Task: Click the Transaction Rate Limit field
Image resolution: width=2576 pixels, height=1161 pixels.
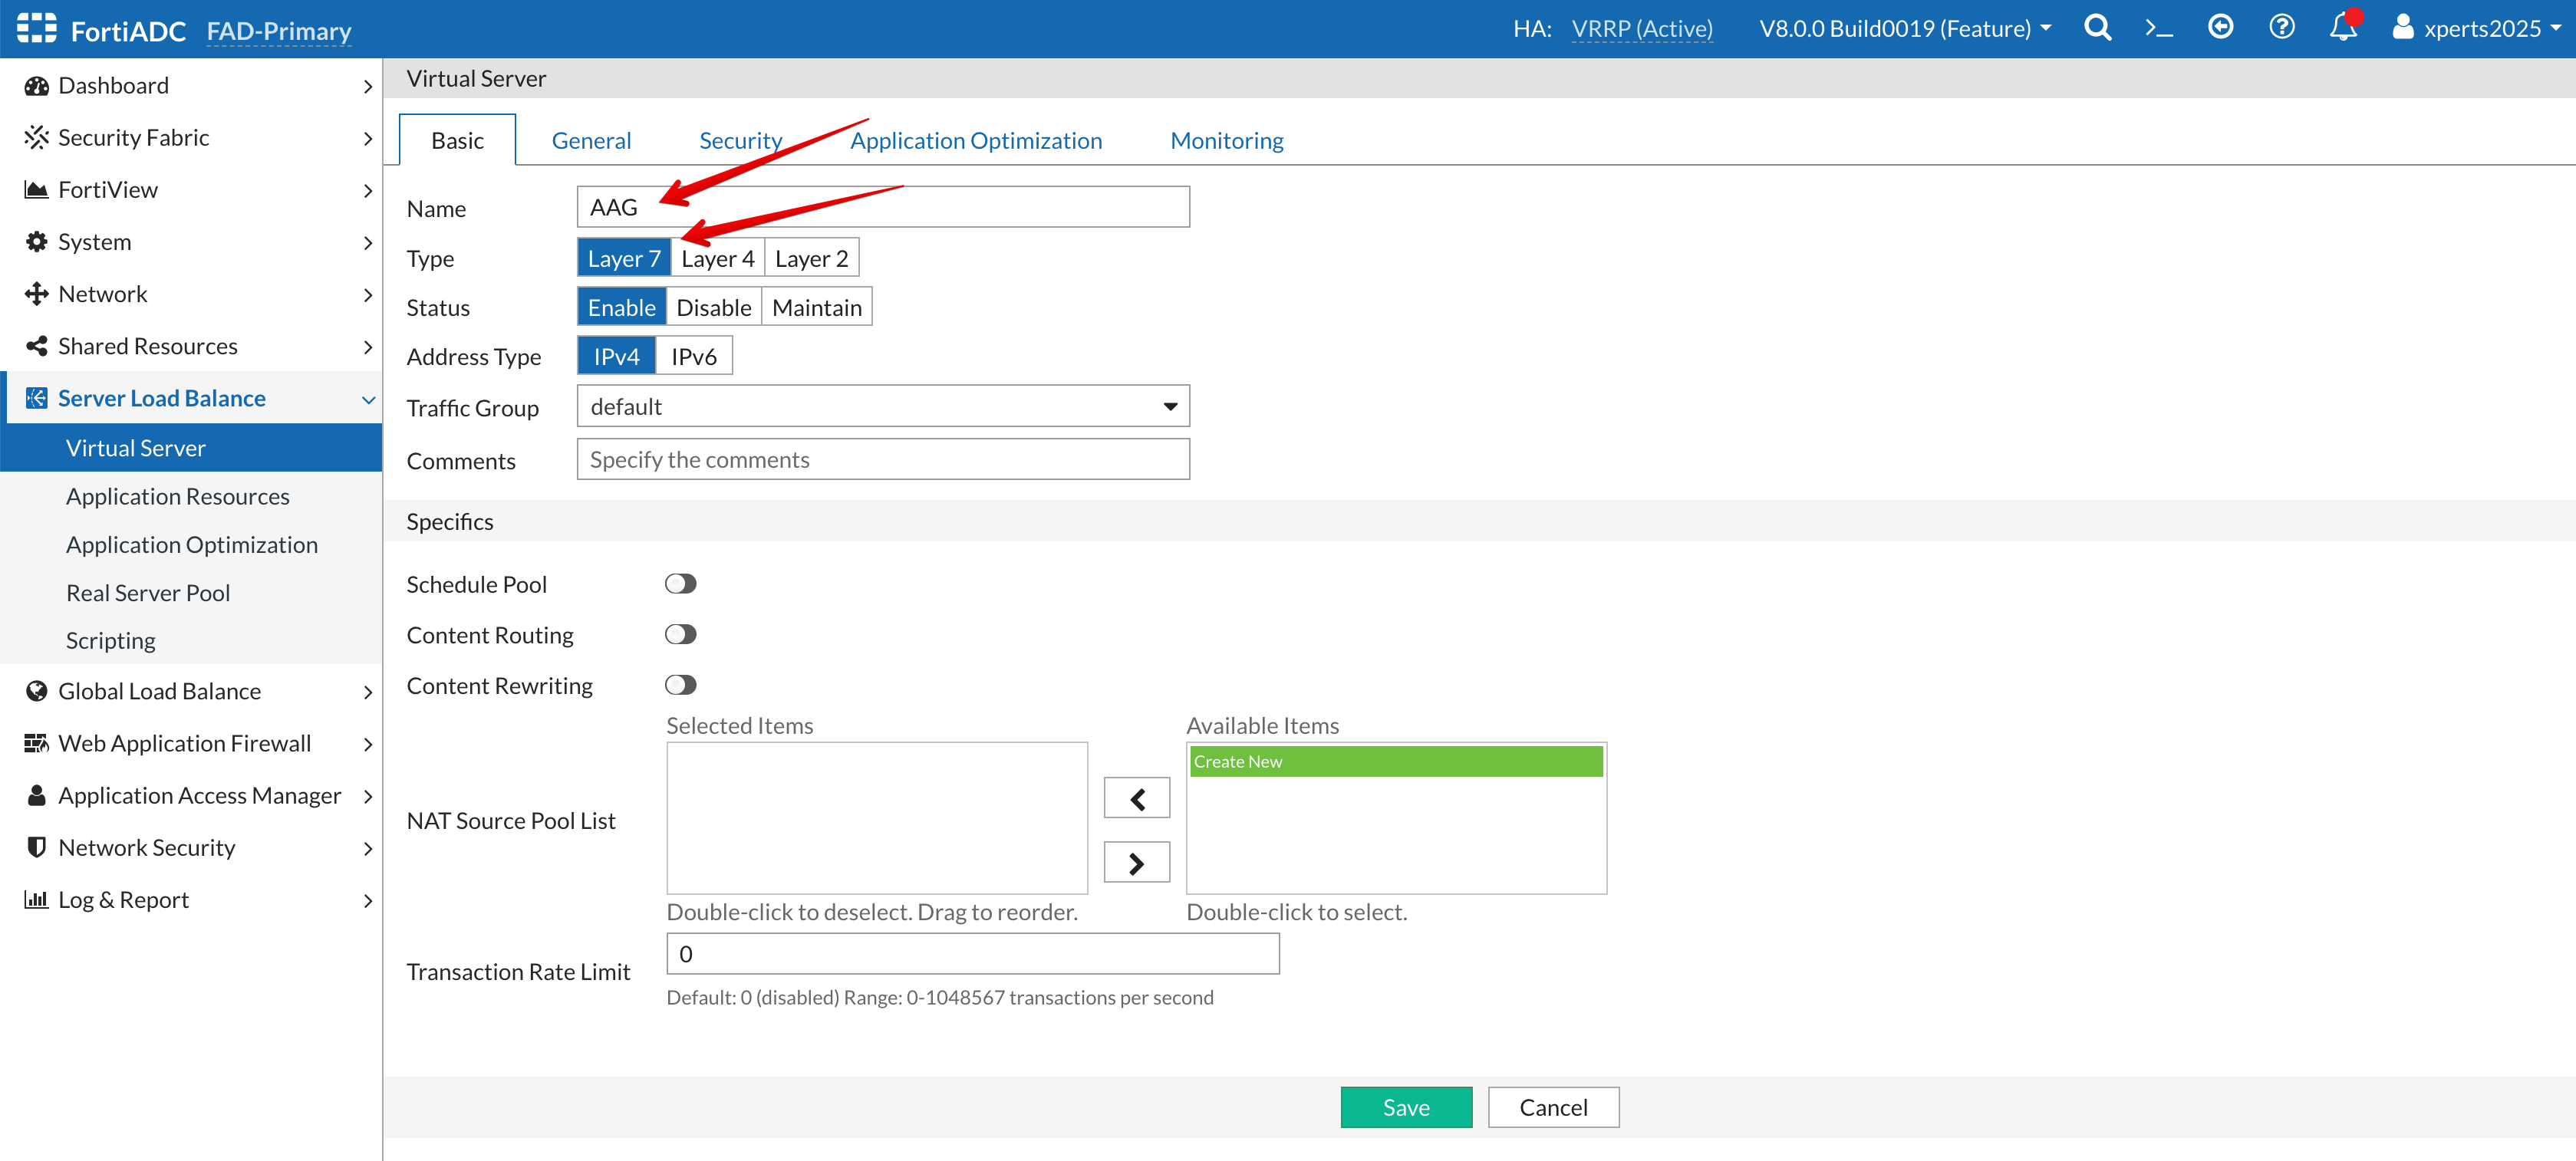Action: [x=972, y=954]
